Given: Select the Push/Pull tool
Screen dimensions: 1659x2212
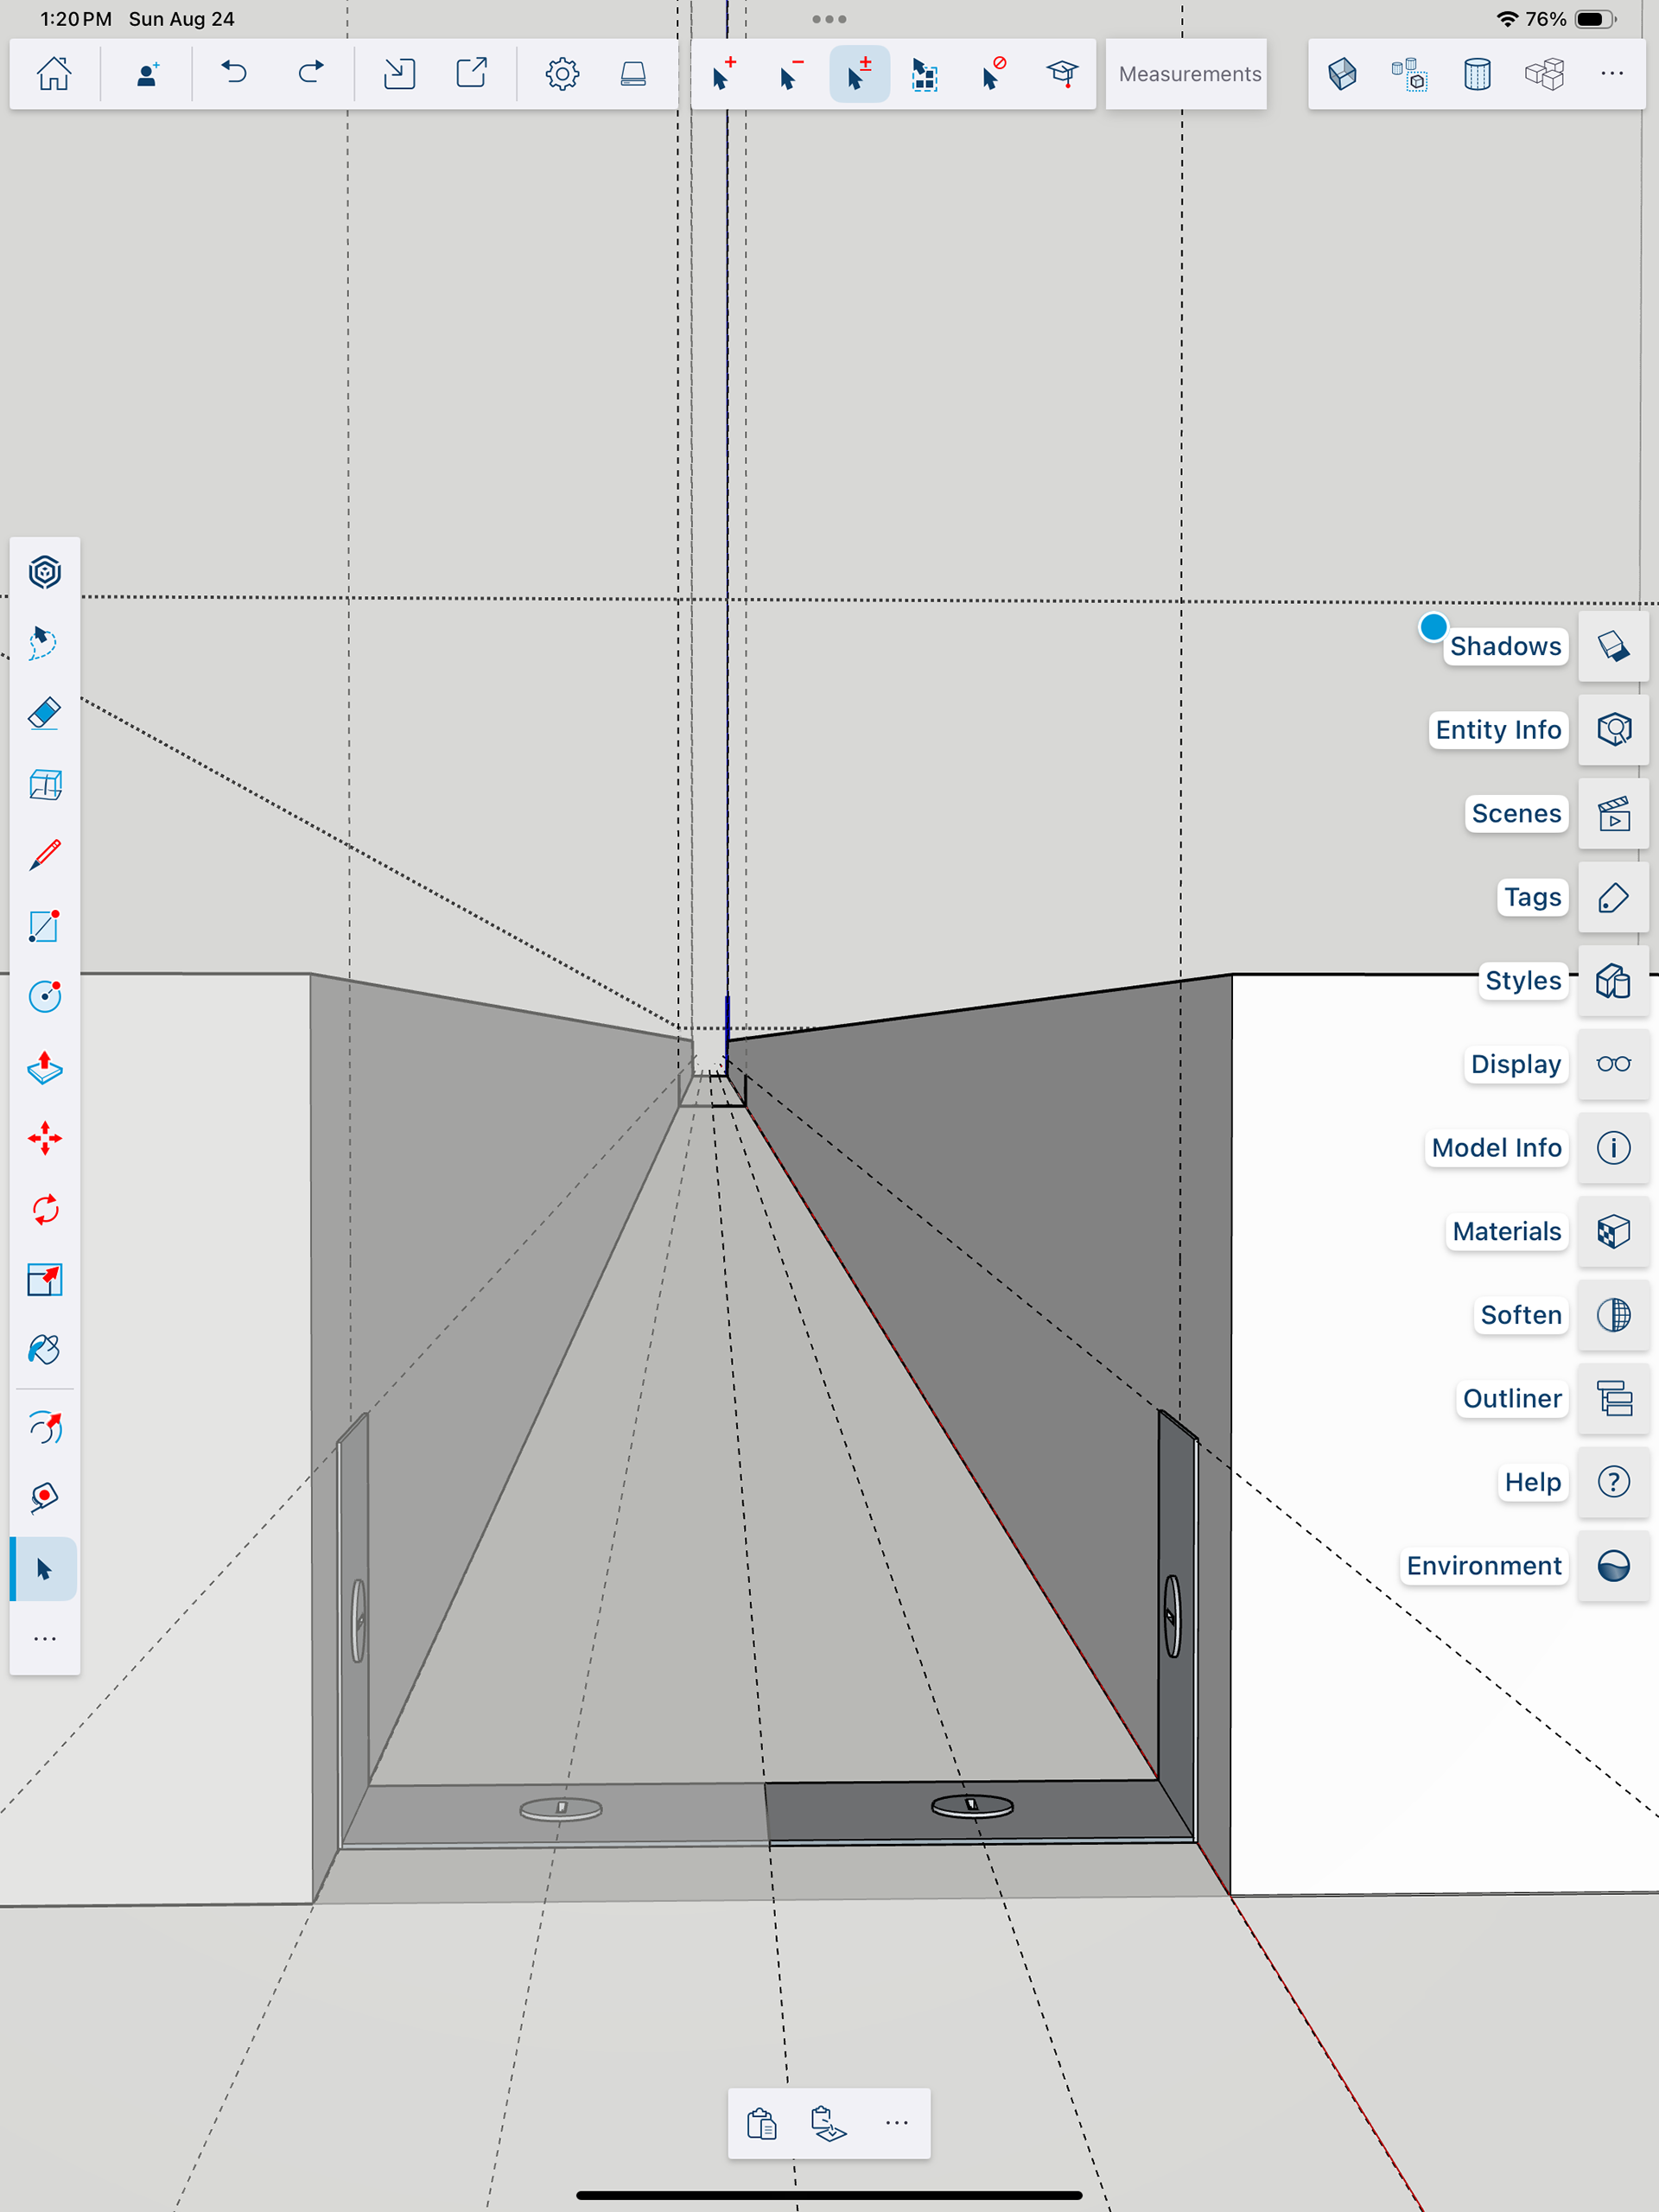Looking at the screenshot, I should 45,1068.
